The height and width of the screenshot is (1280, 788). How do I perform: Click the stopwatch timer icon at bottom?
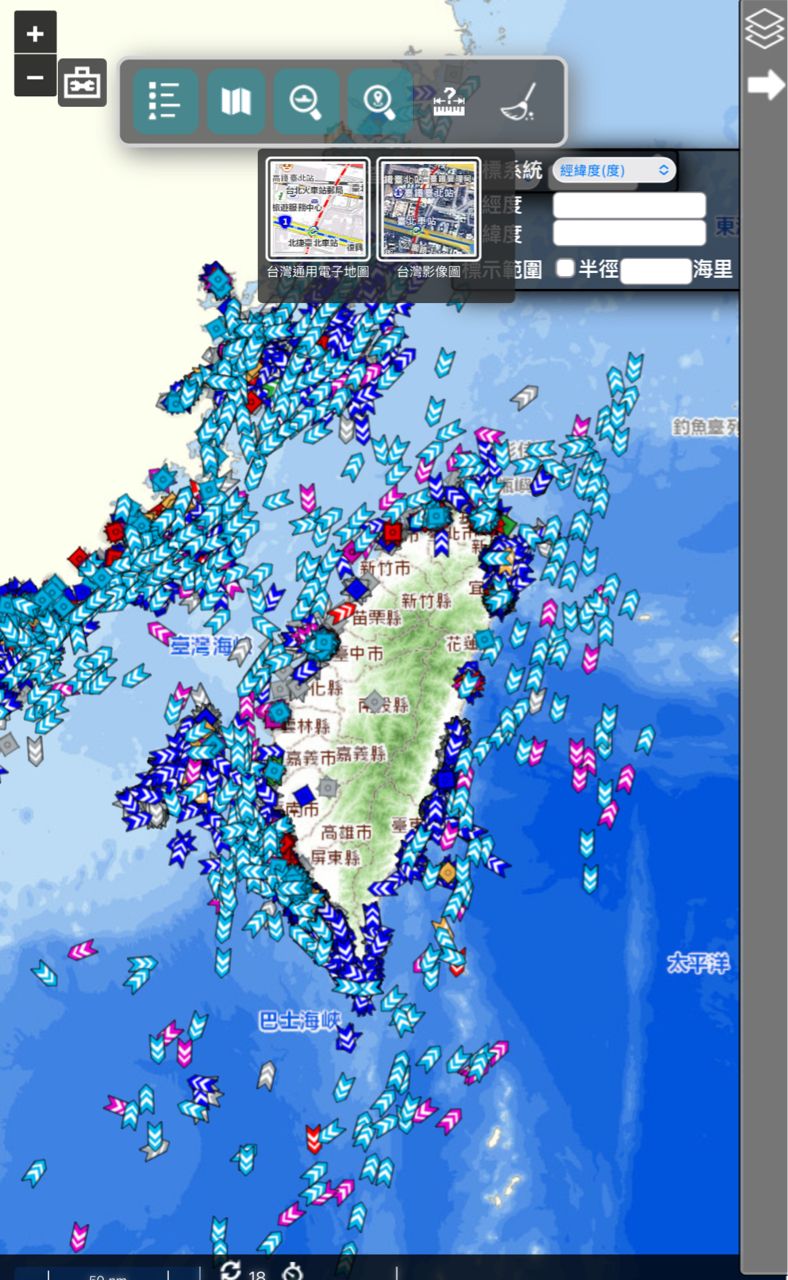tap(292, 1272)
